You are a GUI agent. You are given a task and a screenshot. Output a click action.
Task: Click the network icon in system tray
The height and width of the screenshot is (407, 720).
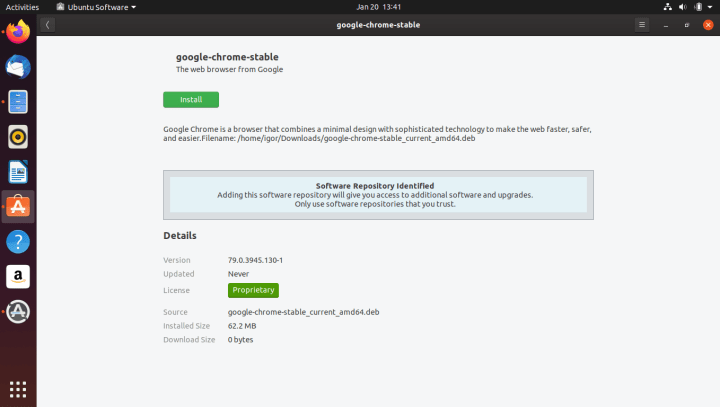point(668,7)
